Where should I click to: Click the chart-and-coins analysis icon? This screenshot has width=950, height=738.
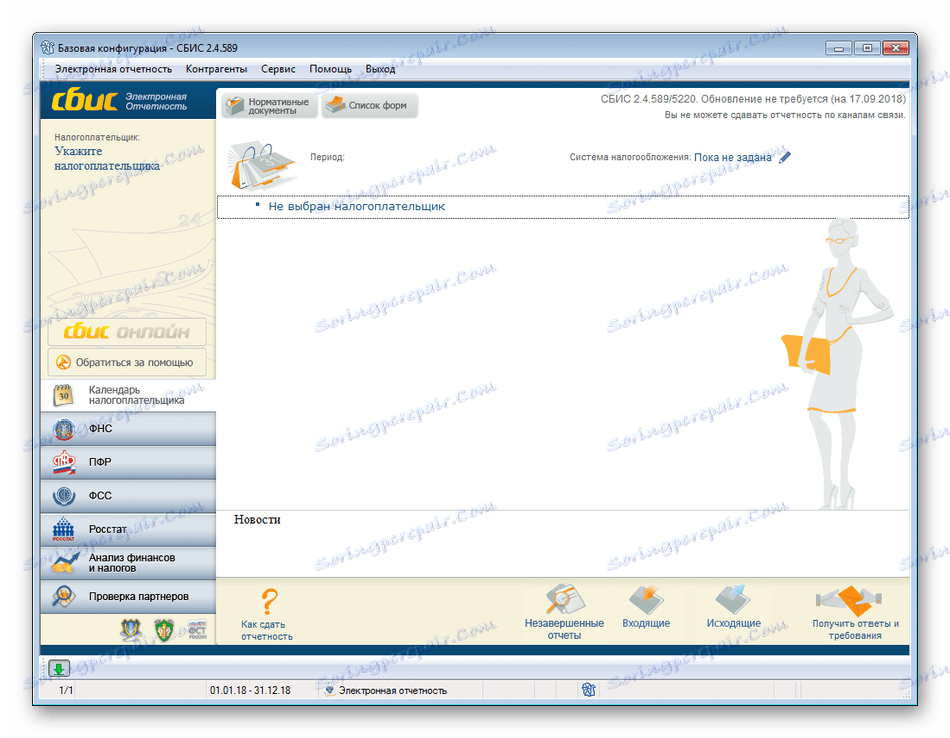(64, 563)
